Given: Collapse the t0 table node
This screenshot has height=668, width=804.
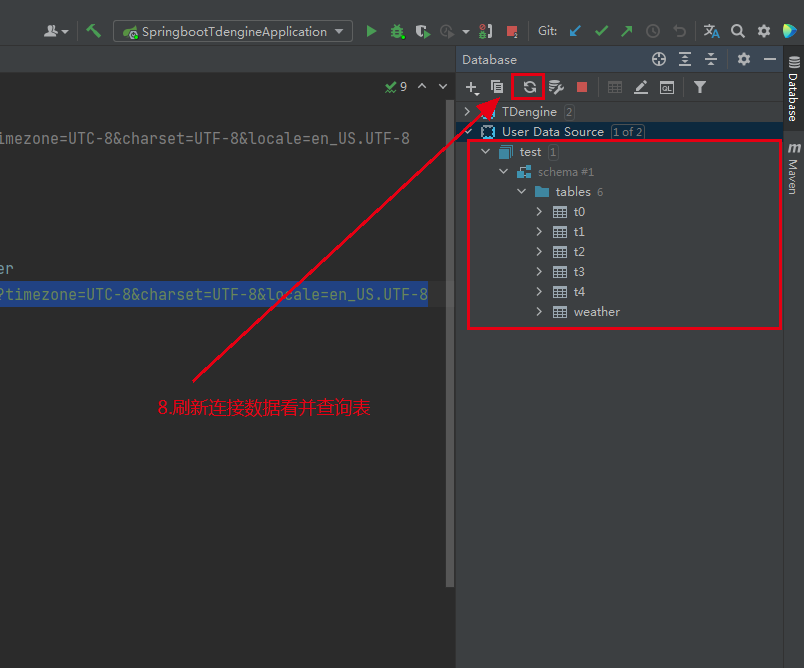Looking at the screenshot, I should [539, 211].
